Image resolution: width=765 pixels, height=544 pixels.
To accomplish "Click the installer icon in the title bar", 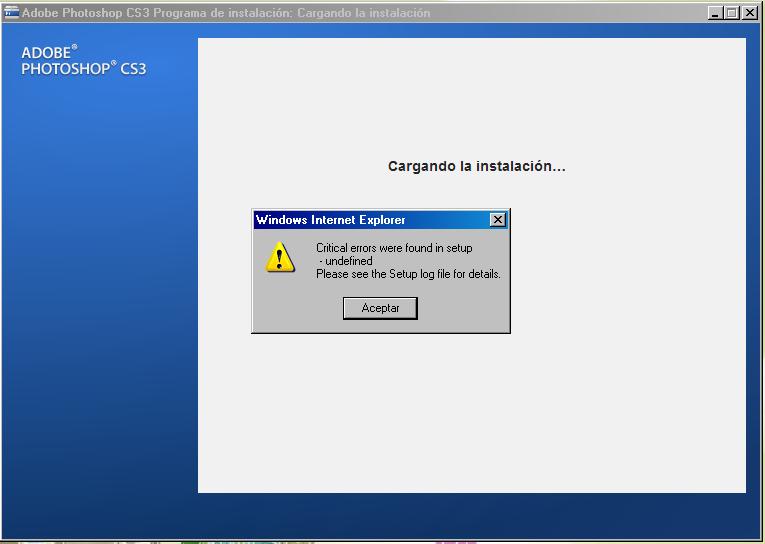I will 11,13.
